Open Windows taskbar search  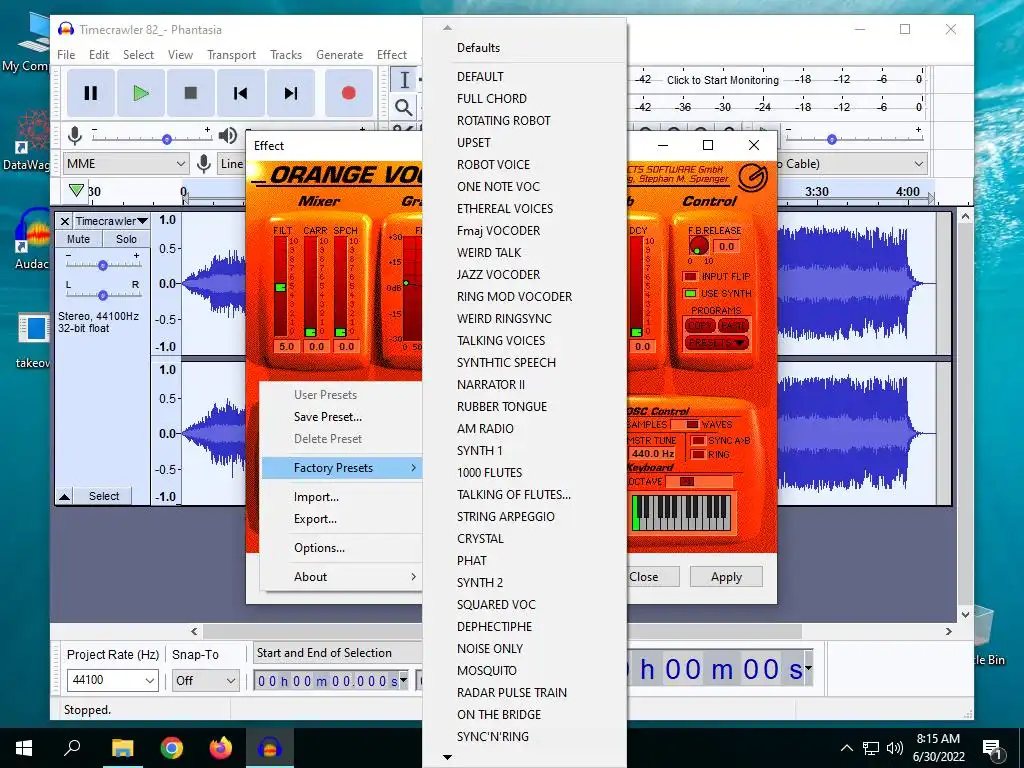click(x=72, y=748)
